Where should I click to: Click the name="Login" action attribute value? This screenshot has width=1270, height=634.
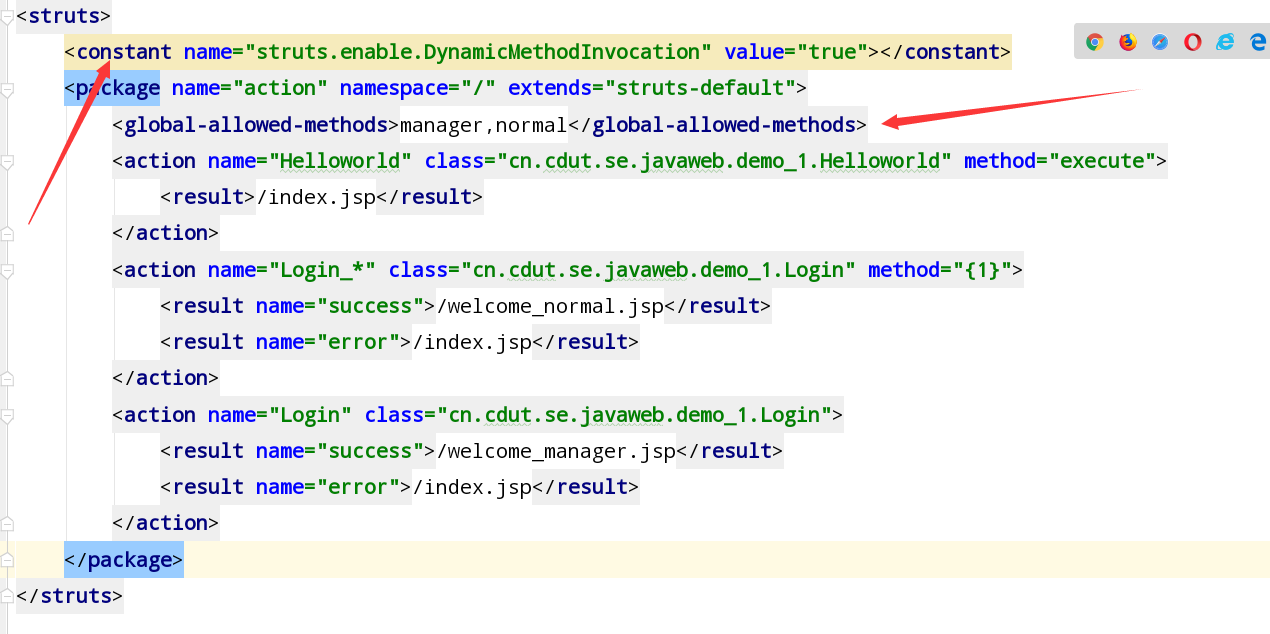coord(311,415)
